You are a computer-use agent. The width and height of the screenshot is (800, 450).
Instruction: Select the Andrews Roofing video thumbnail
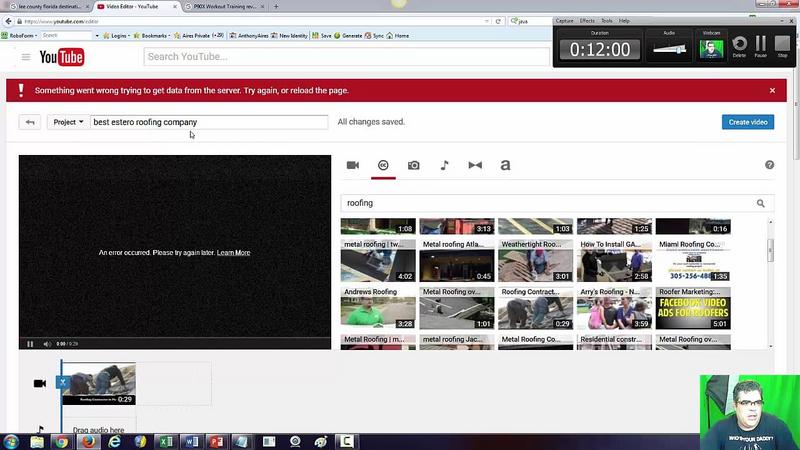coord(378,308)
